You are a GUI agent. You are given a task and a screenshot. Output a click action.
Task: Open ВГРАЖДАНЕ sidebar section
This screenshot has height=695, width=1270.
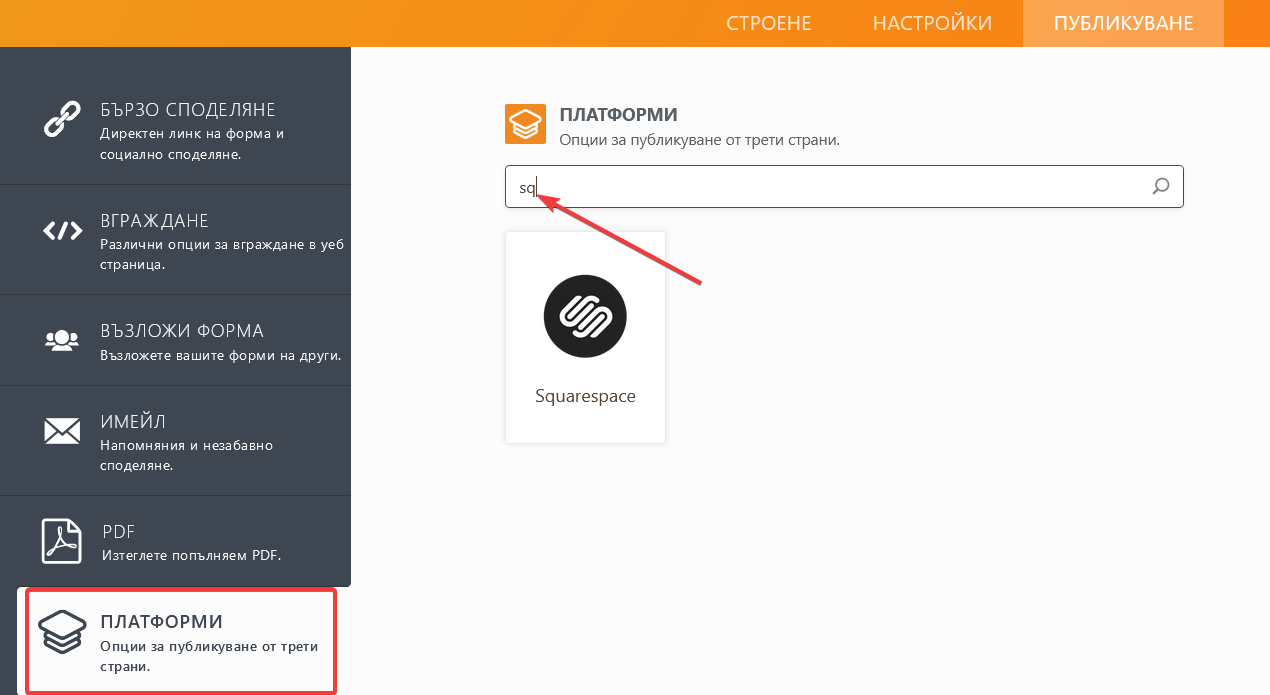(154, 221)
